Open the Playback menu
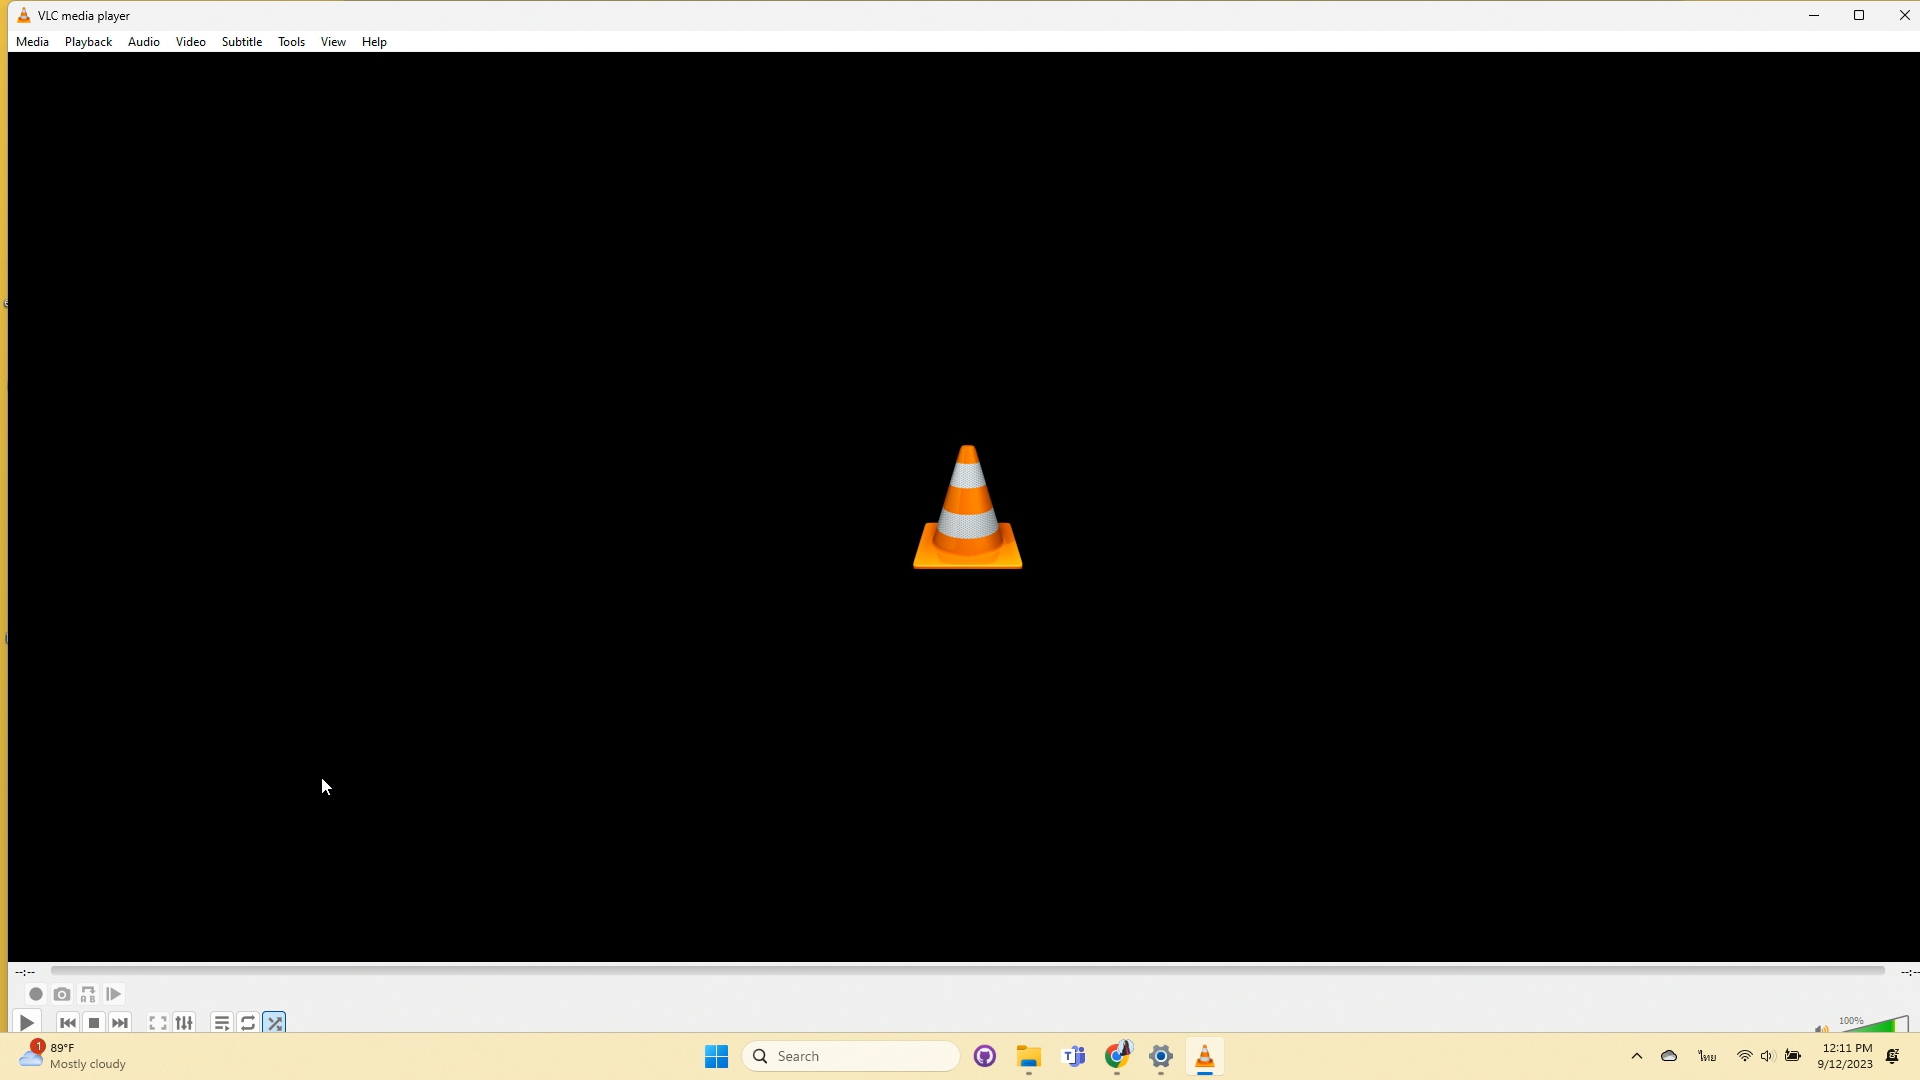1920x1080 pixels. click(x=88, y=42)
